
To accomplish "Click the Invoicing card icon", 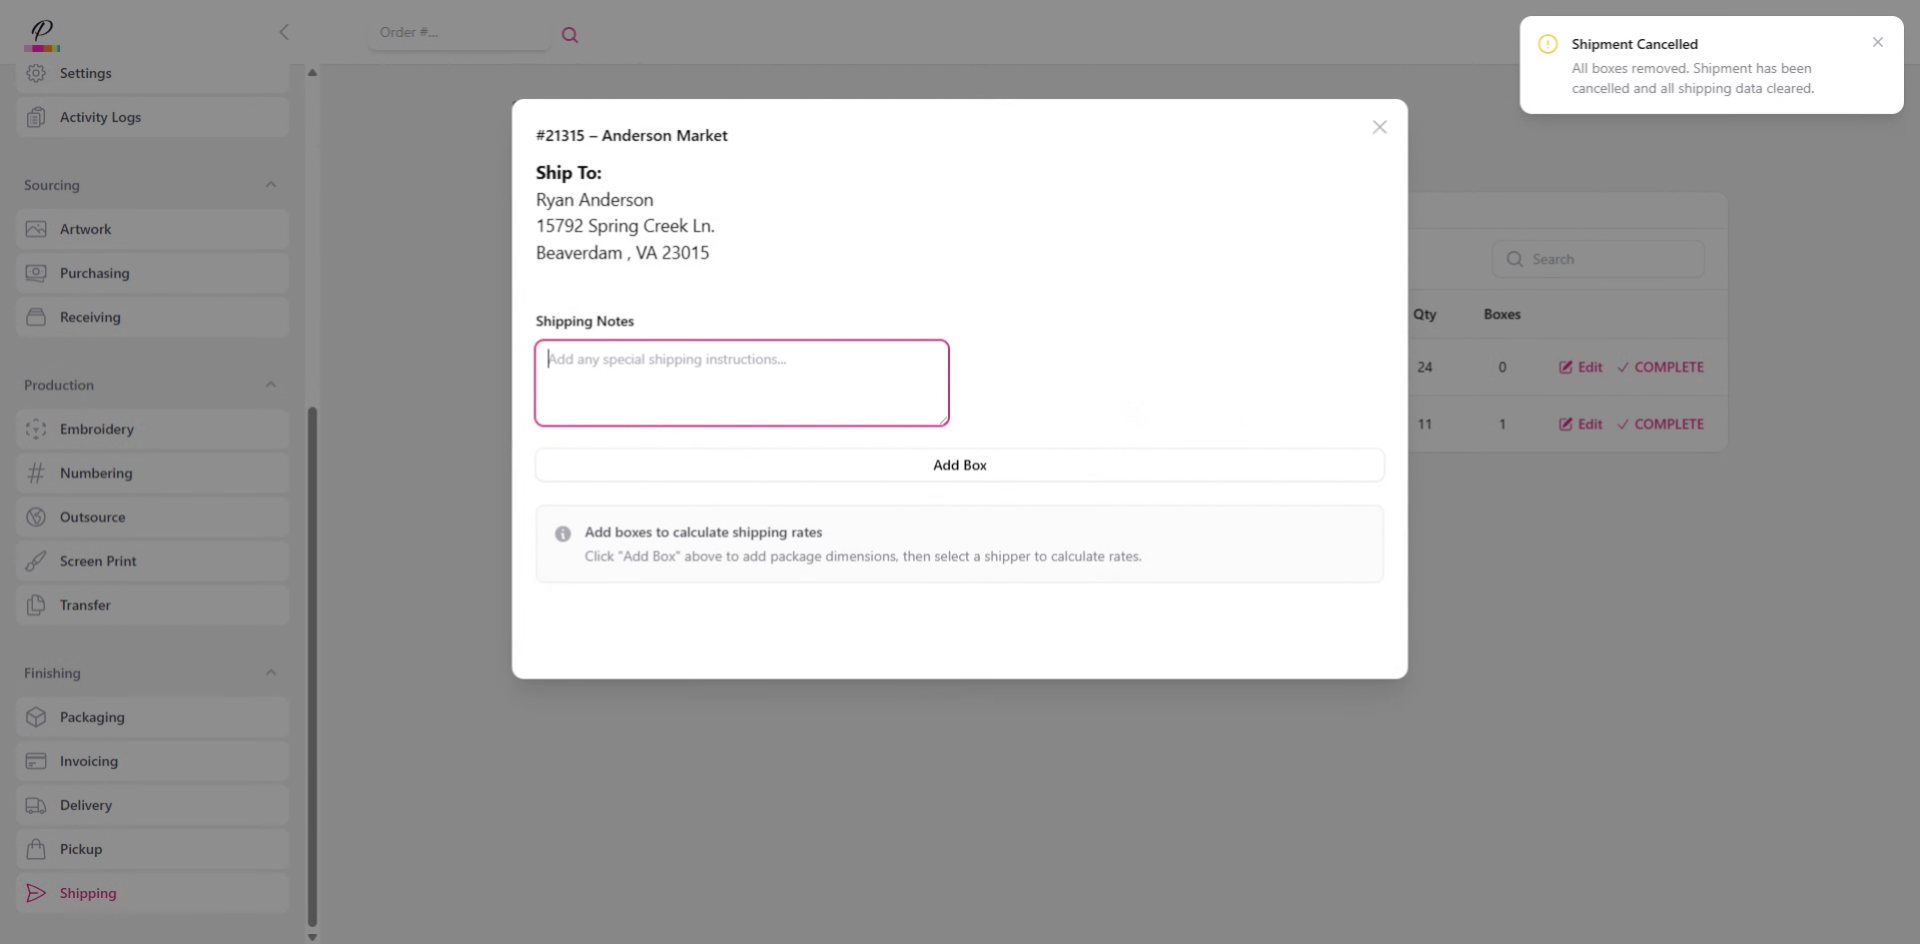I will tap(36, 761).
